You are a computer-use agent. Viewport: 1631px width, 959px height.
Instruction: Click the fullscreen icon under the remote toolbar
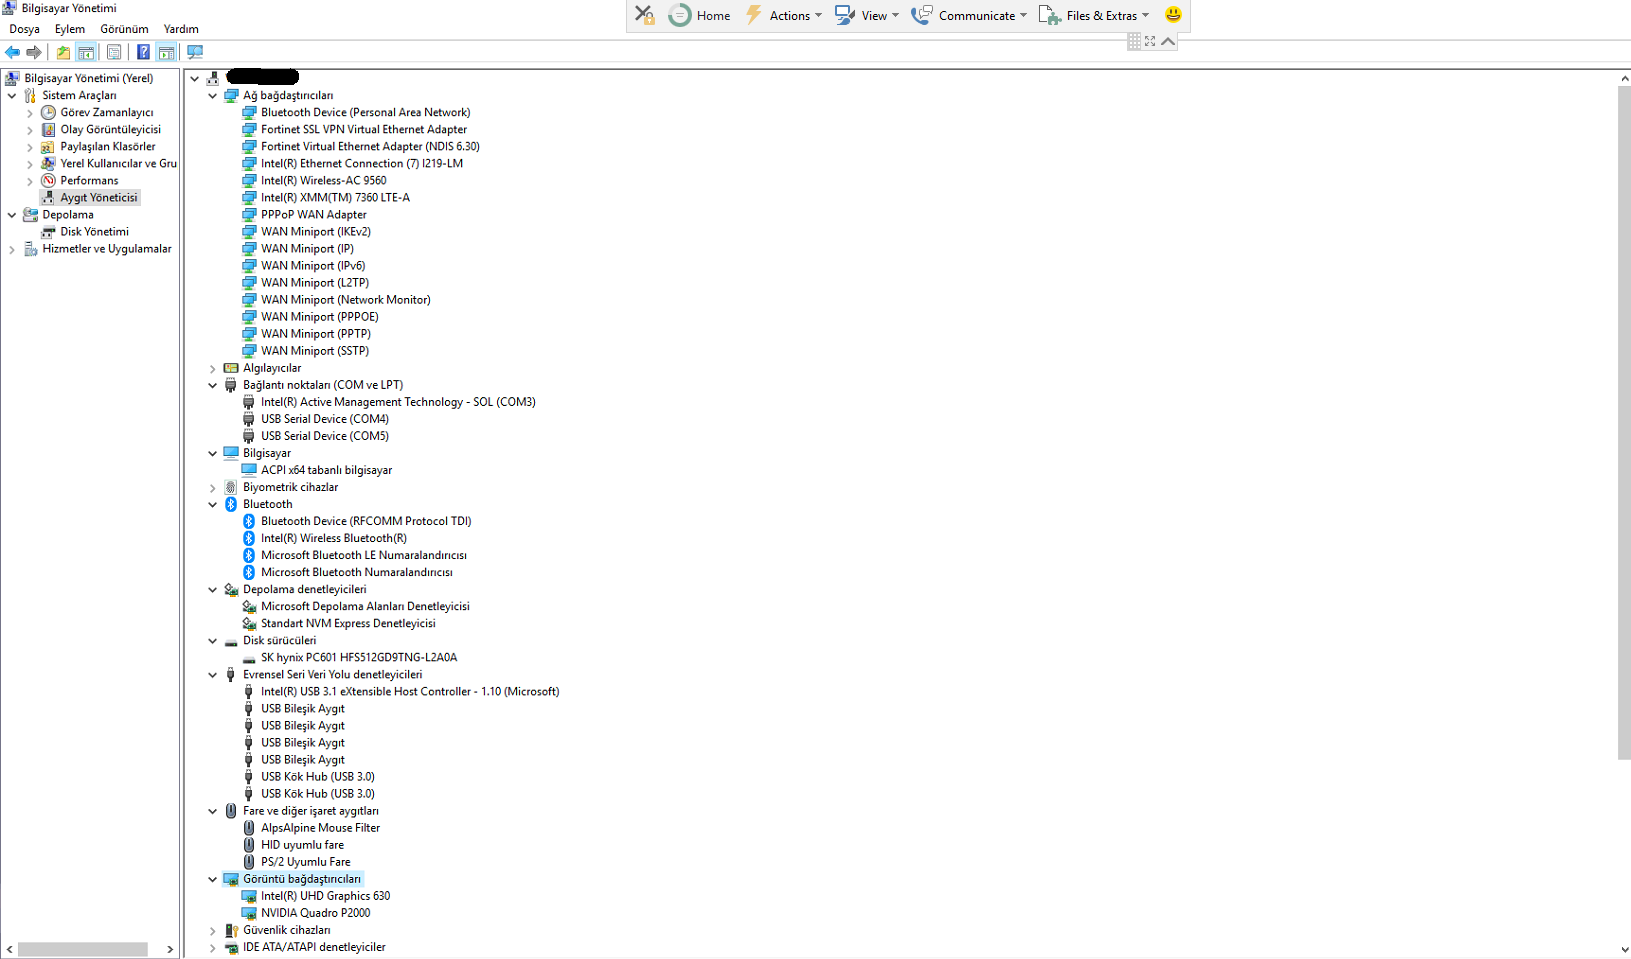(1150, 41)
